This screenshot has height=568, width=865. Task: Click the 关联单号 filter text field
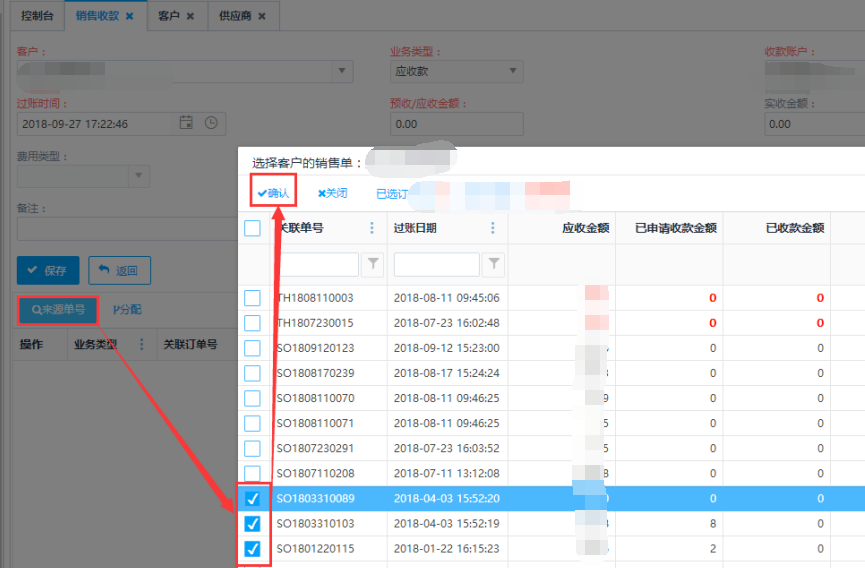click(316, 264)
